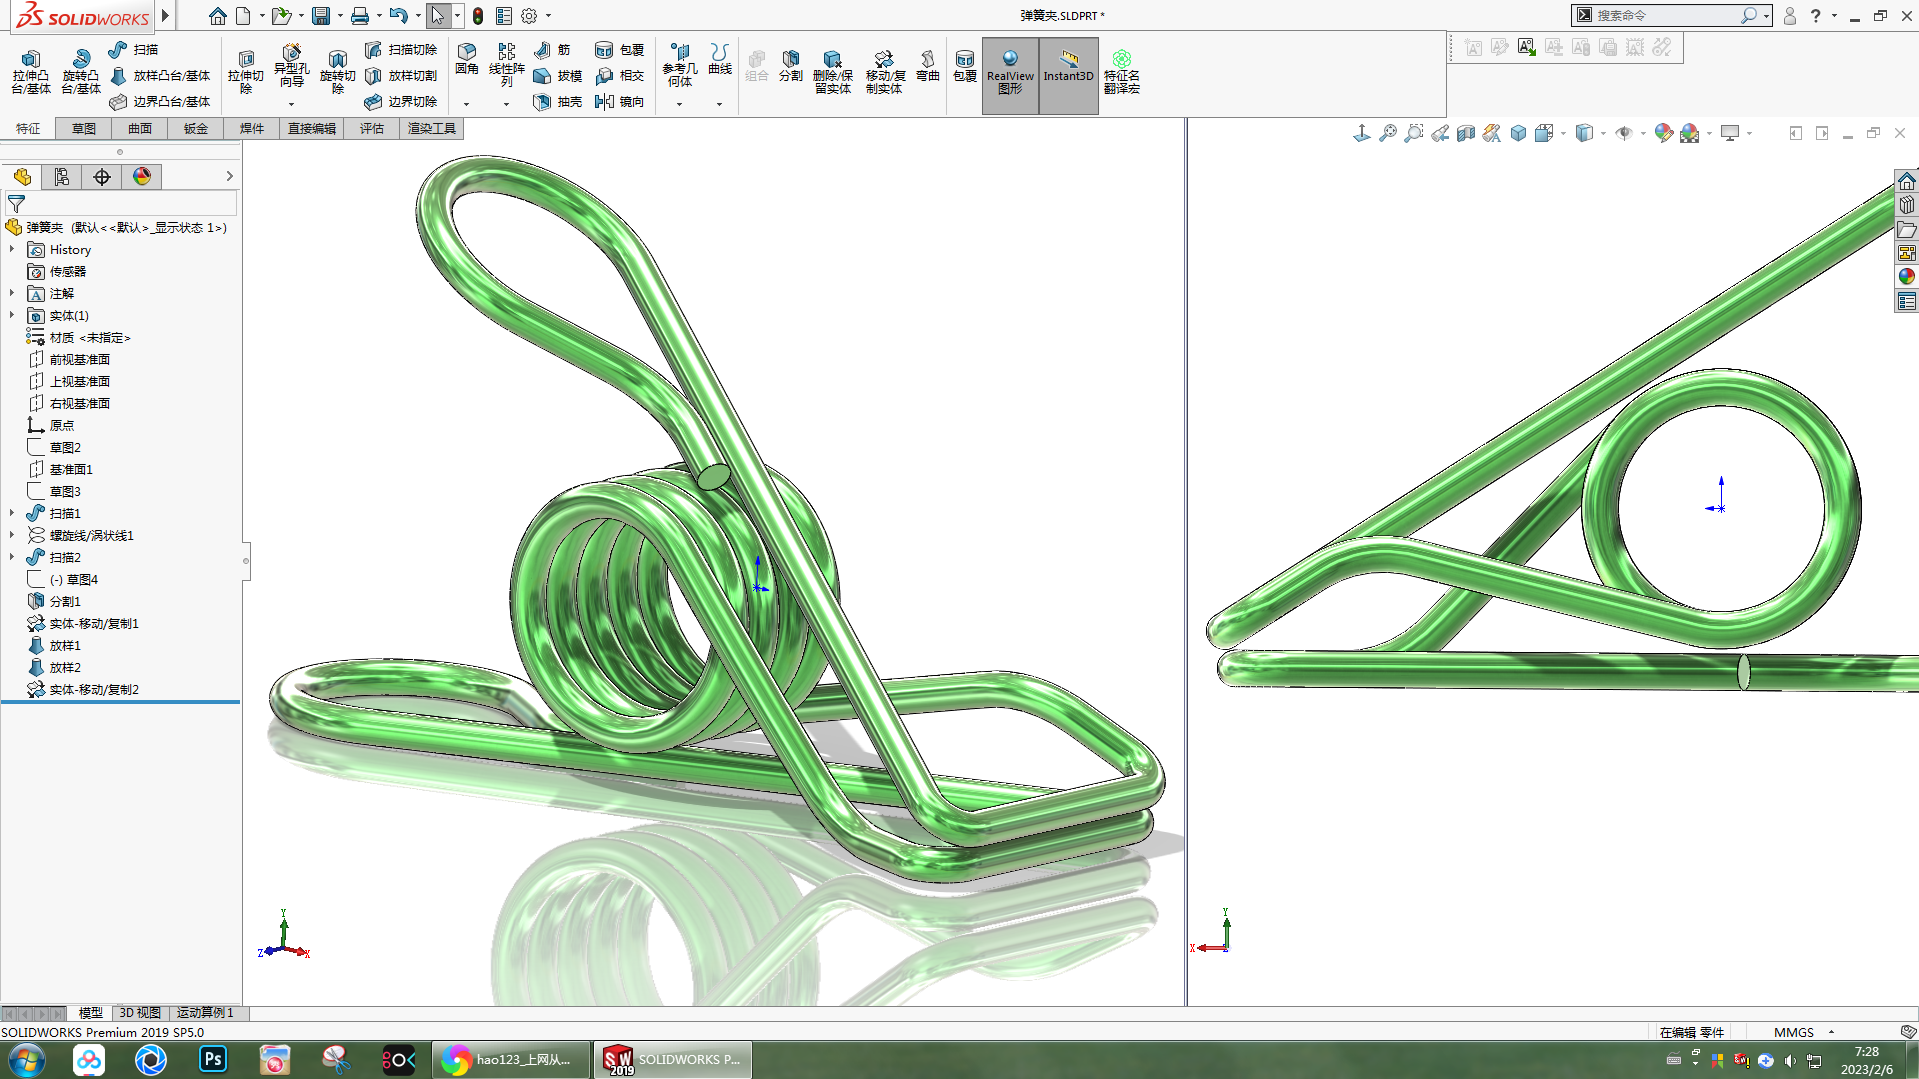Screen dimensions: 1919x1079
Task: Open the 渲染工具 (Render Tools) ribbon tab
Action: (x=432, y=128)
